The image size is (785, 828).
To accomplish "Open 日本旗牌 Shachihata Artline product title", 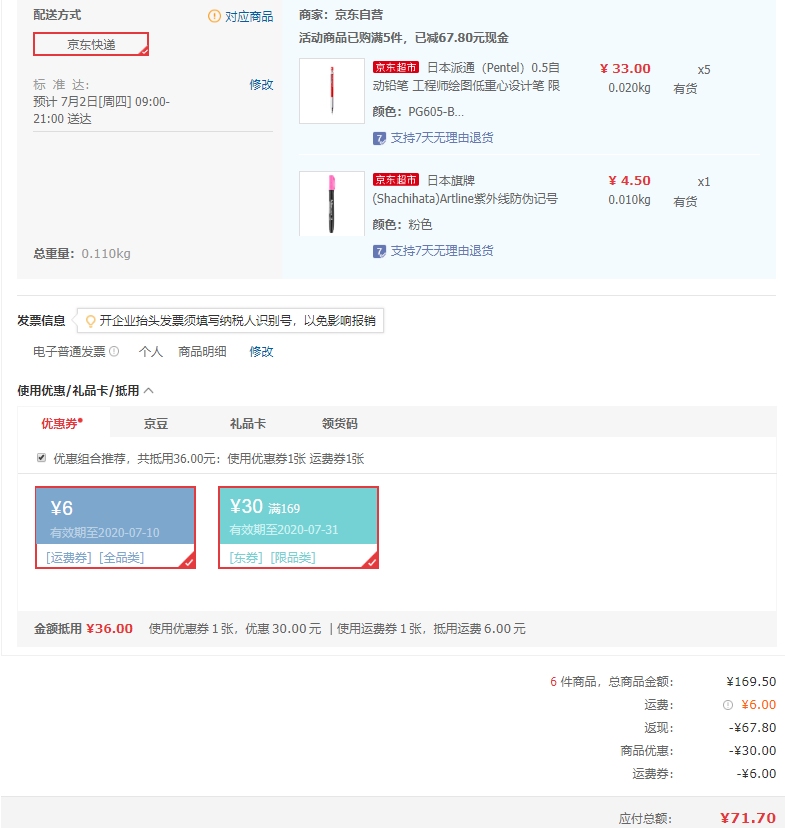I will tap(465, 190).
